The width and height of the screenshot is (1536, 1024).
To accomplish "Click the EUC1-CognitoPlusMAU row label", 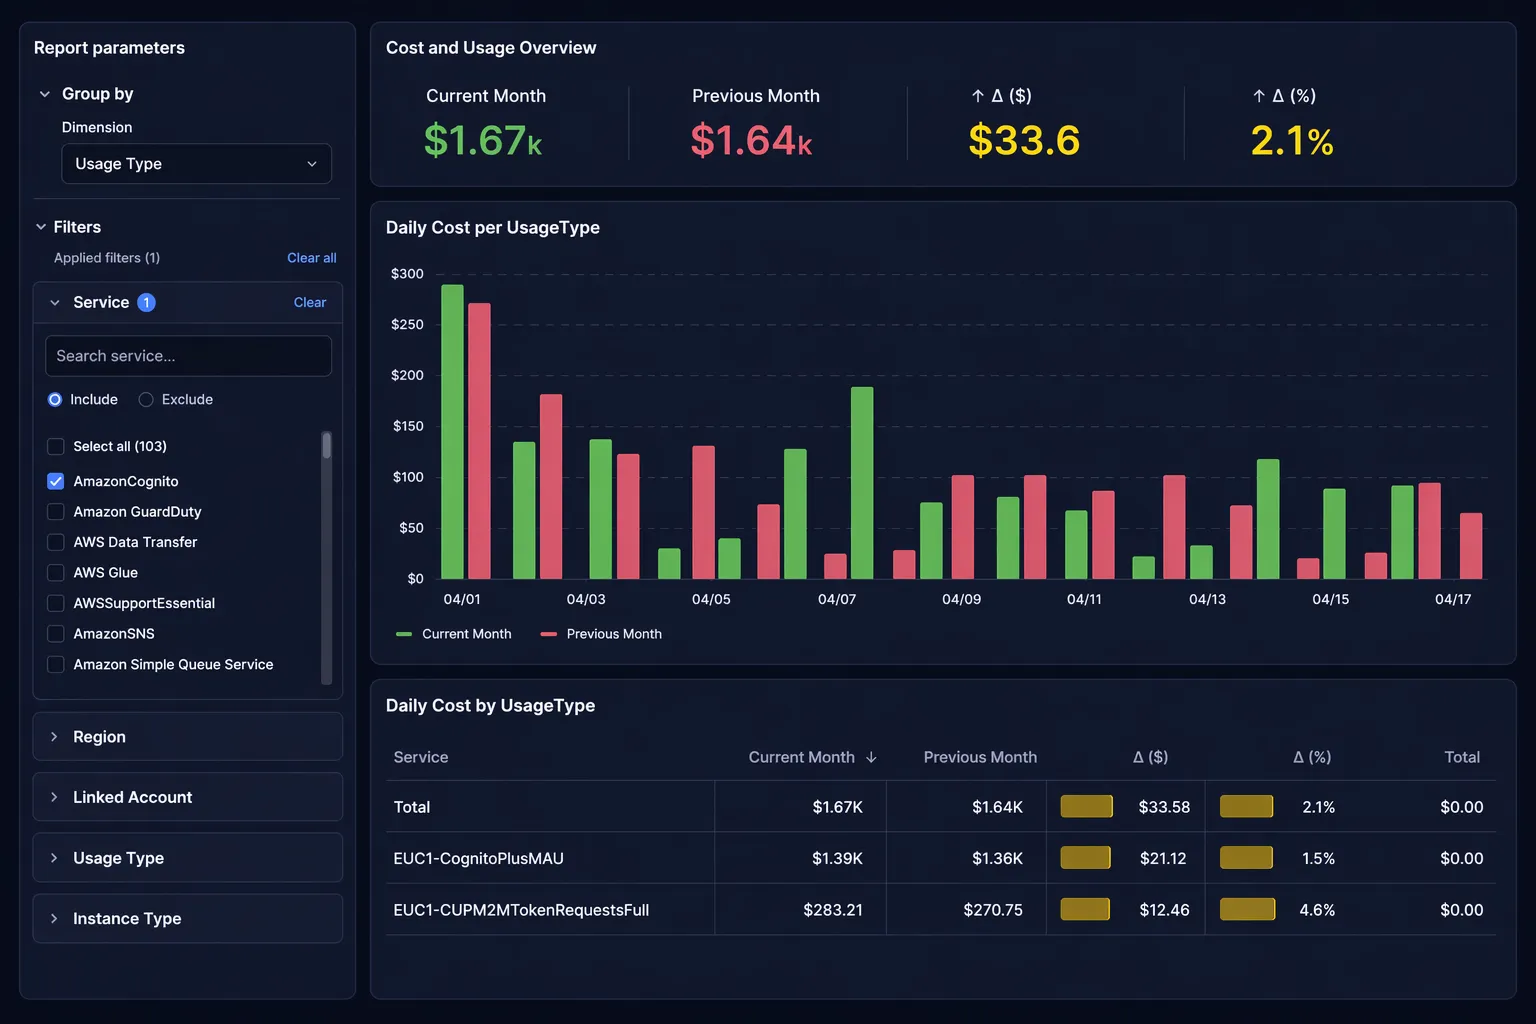I will pos(479,859).
